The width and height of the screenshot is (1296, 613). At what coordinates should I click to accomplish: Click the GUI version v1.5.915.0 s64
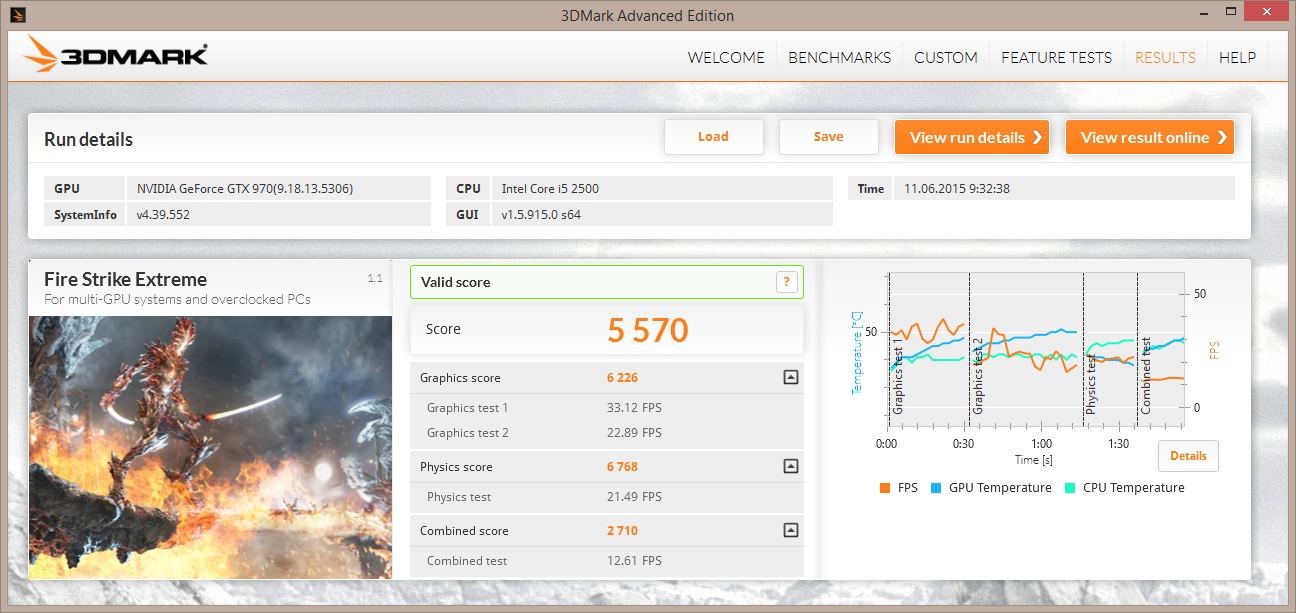coord(663,214)
